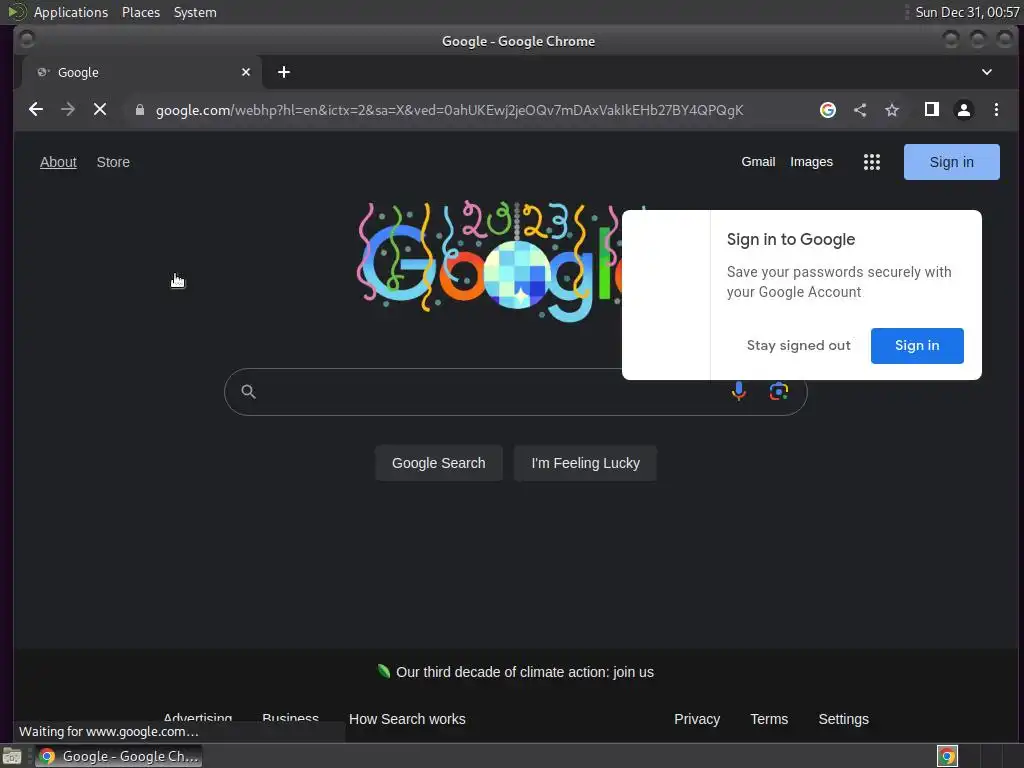
Task: Open the Applications menu
Action: click(x=71, y=12)
